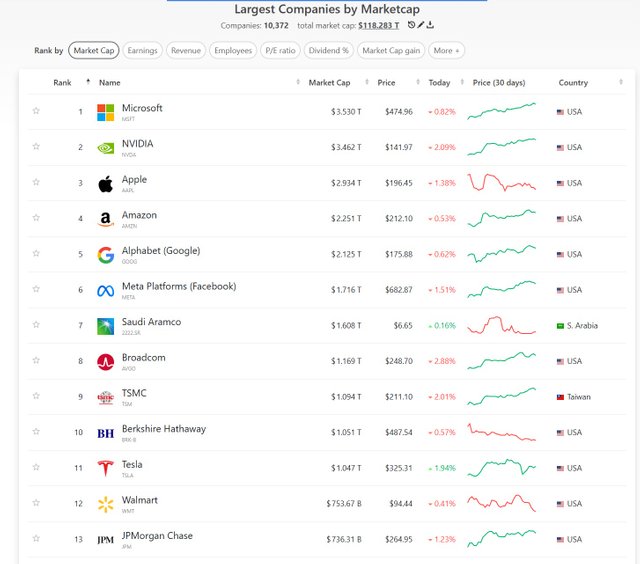Image resolution: width=640 pixels, height=564 pixels.
Task: Open Walmart's 30-day price chart
Action: click(502, 503)
